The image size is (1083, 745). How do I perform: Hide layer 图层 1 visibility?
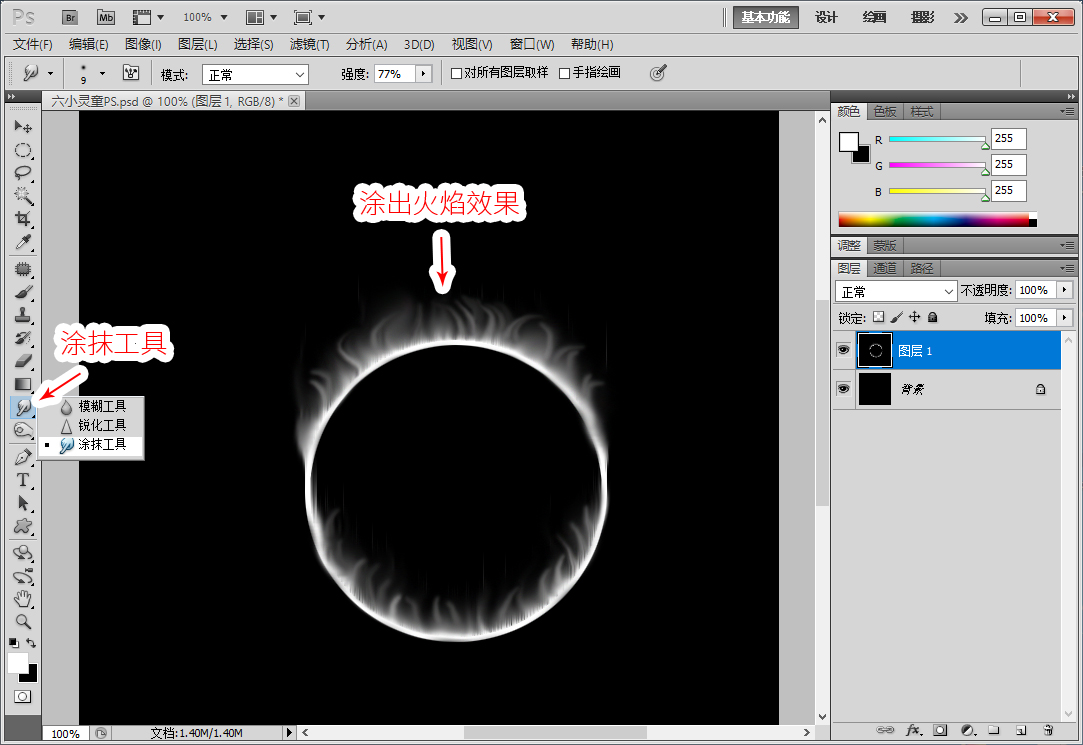tap(843, 350)
